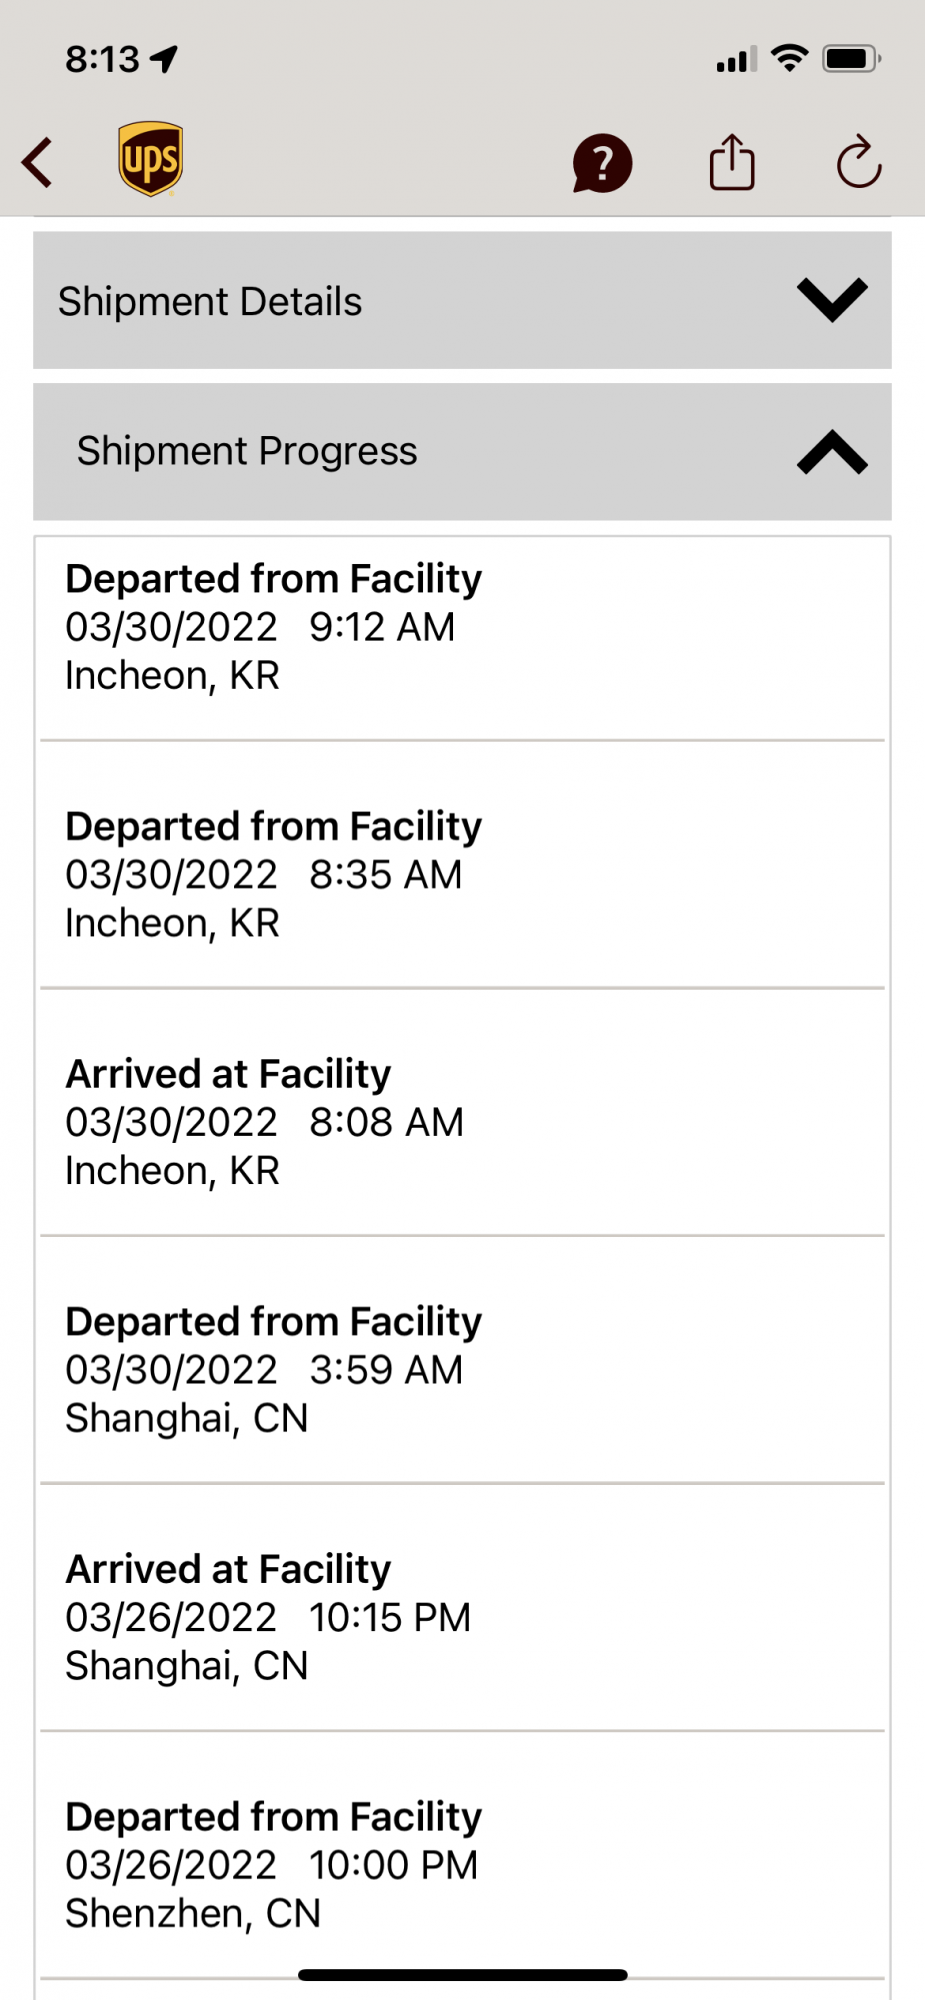The image size is (925, 2000).
Task: Expand Shipment Details with the down chevron
Action: coord(832,300)
